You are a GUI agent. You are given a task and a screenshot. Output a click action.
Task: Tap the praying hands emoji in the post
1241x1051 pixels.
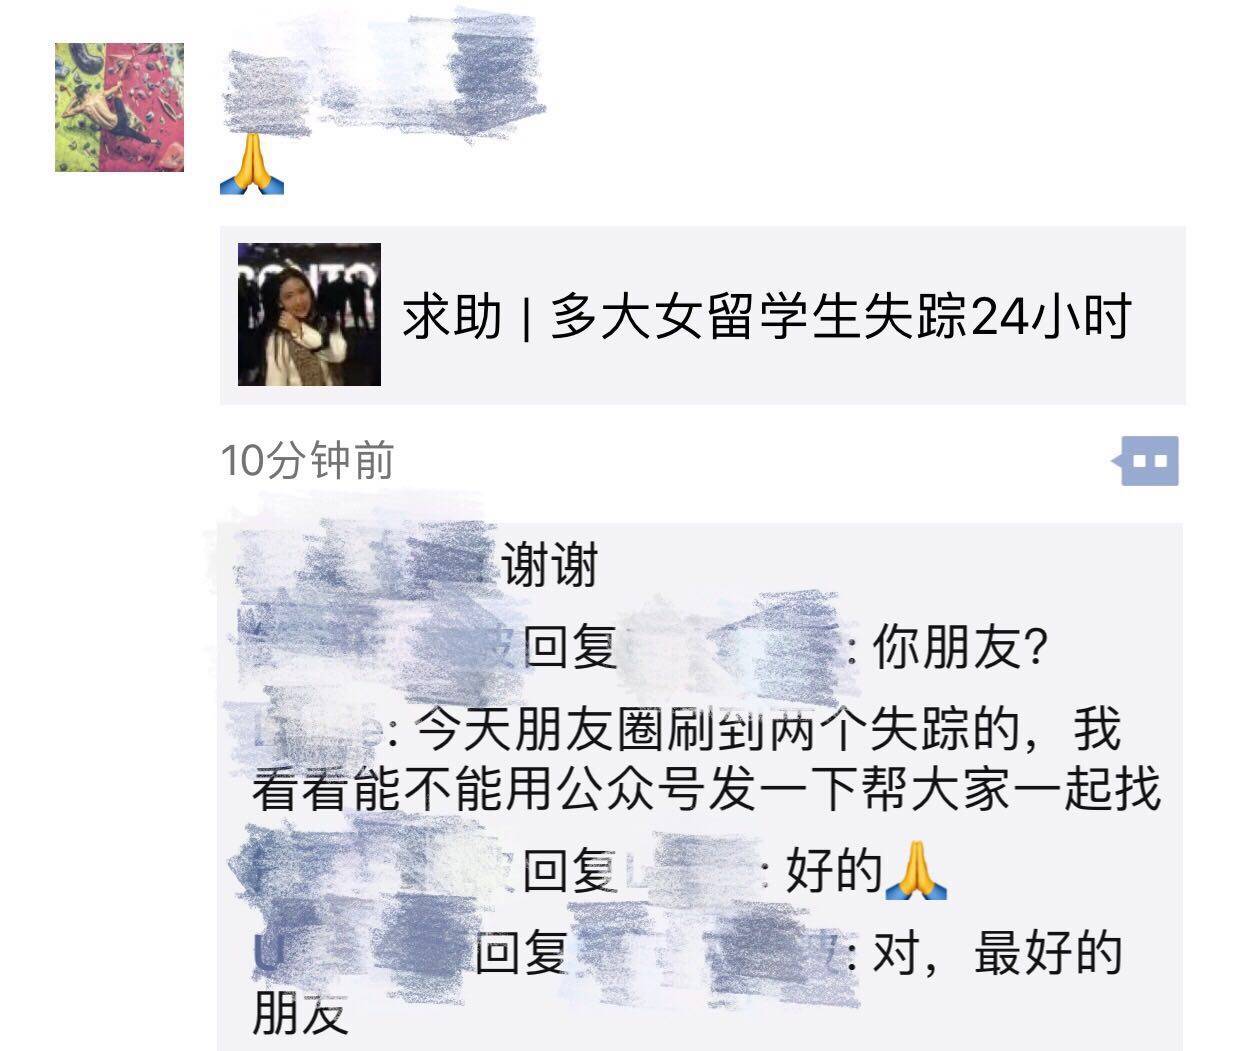[252, 165]
